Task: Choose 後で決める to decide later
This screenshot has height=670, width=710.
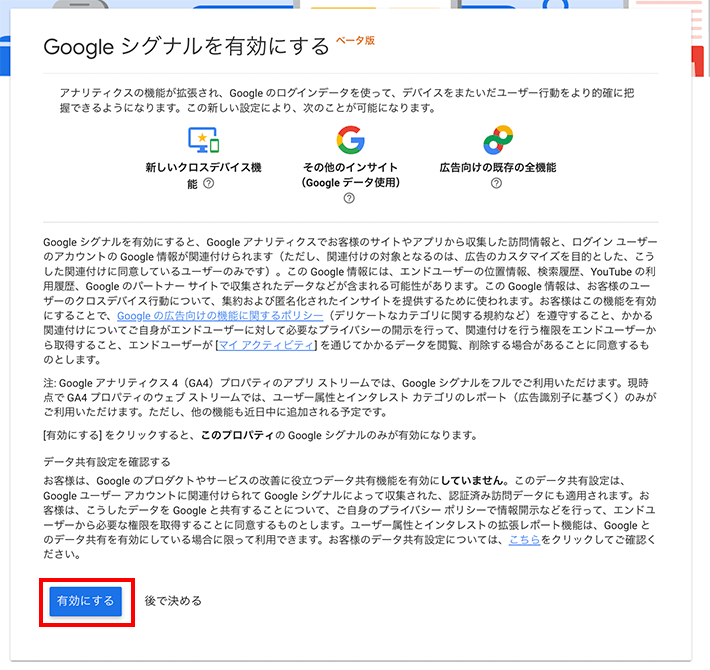Action: tap(173, 601)
